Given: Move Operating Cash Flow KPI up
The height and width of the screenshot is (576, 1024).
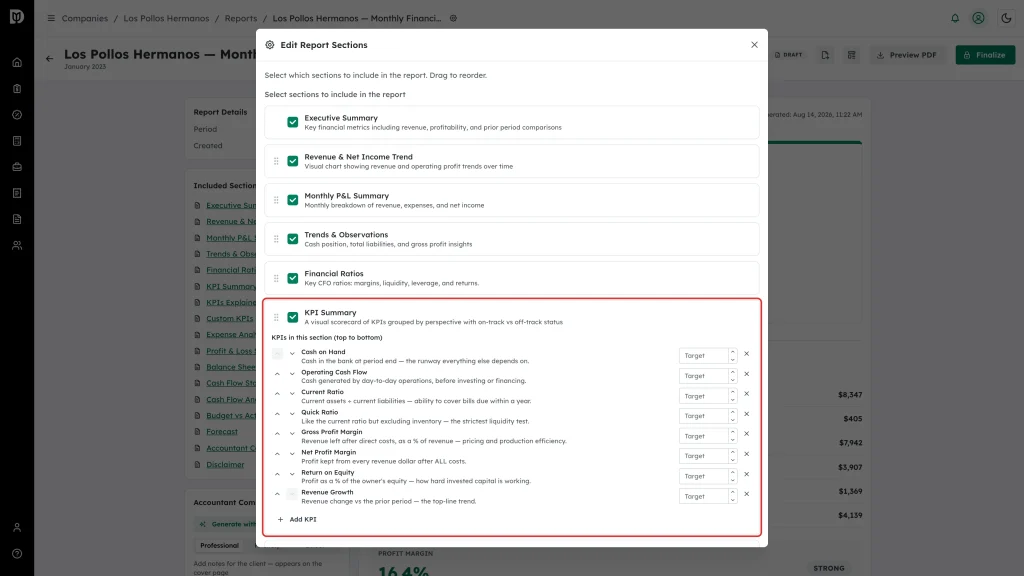Looking at the screenshot, I should [277, 374].
